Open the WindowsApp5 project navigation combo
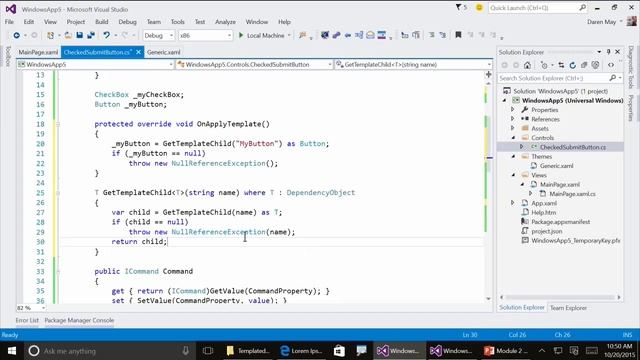This screenshot has height=360, width=640. (x=96, y=64)
